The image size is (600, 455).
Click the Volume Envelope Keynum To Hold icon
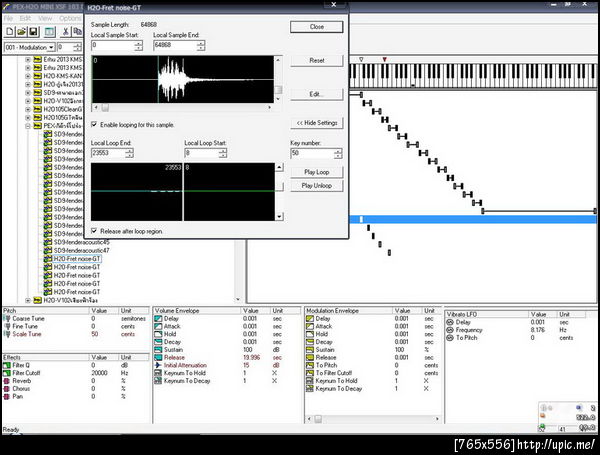click(158, 373)
